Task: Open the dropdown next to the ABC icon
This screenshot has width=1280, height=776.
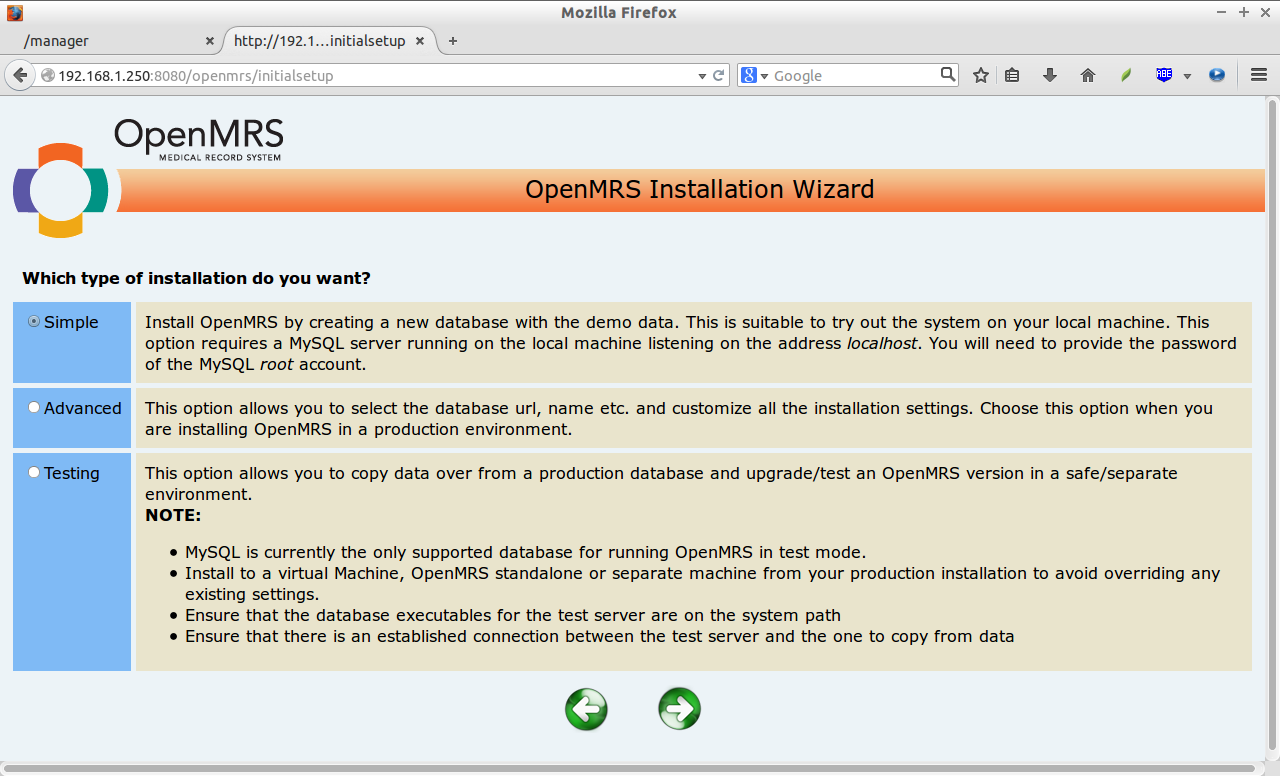Action: 1187,76
